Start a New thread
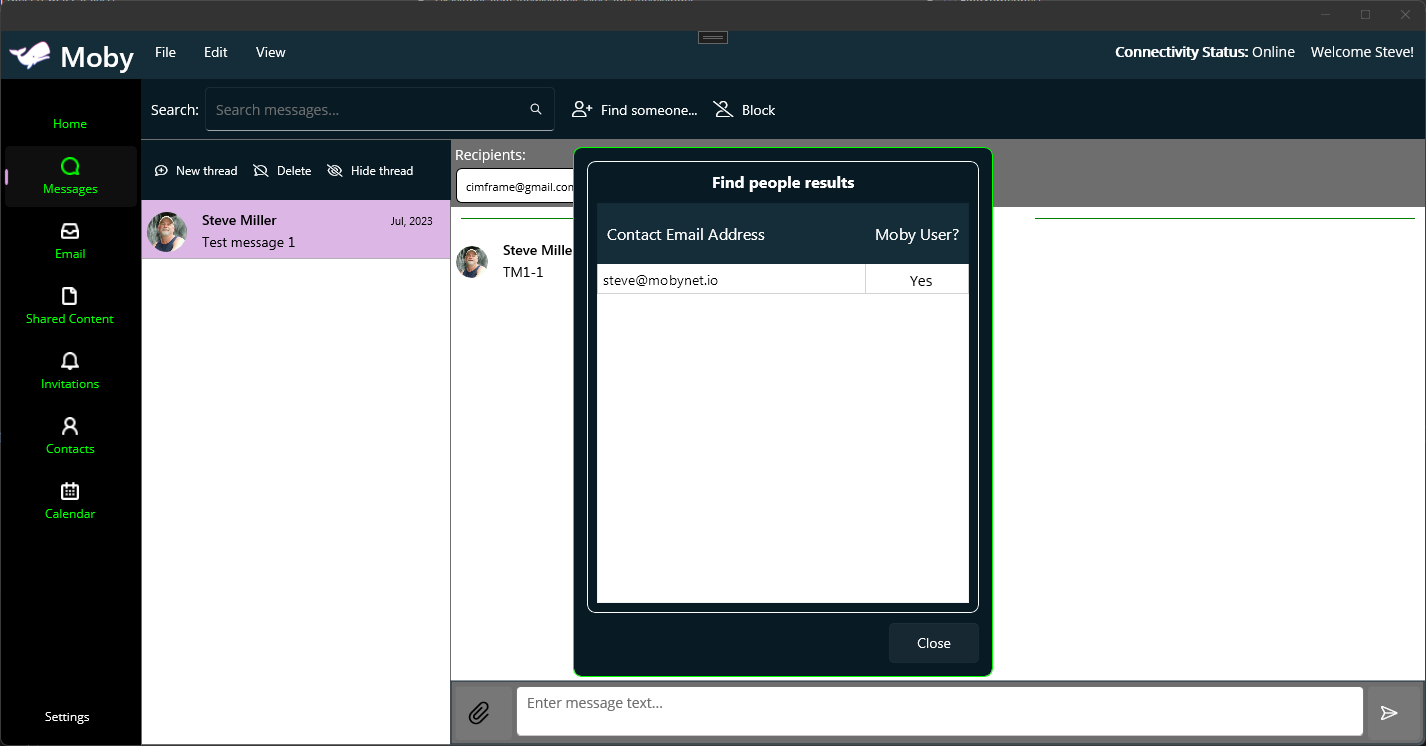Image resolution: width=1426 pixels, height=746 pixels. tap(196, 171)
